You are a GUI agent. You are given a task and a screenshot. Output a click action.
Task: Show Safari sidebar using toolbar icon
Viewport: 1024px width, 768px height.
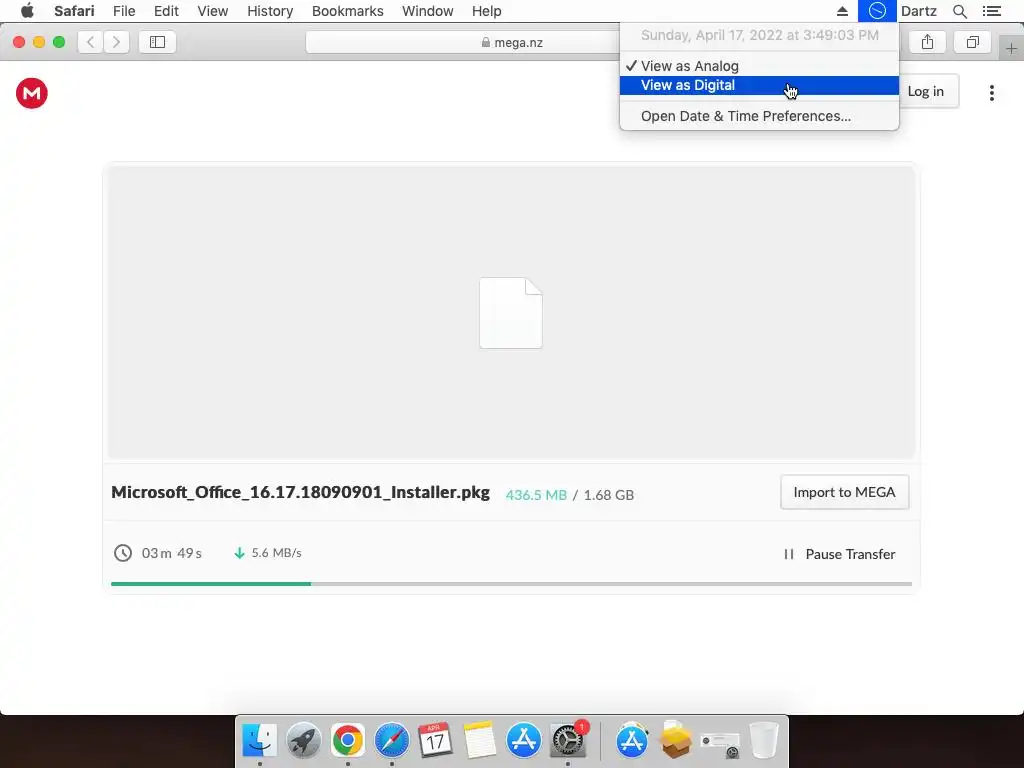tap(157, 42)
